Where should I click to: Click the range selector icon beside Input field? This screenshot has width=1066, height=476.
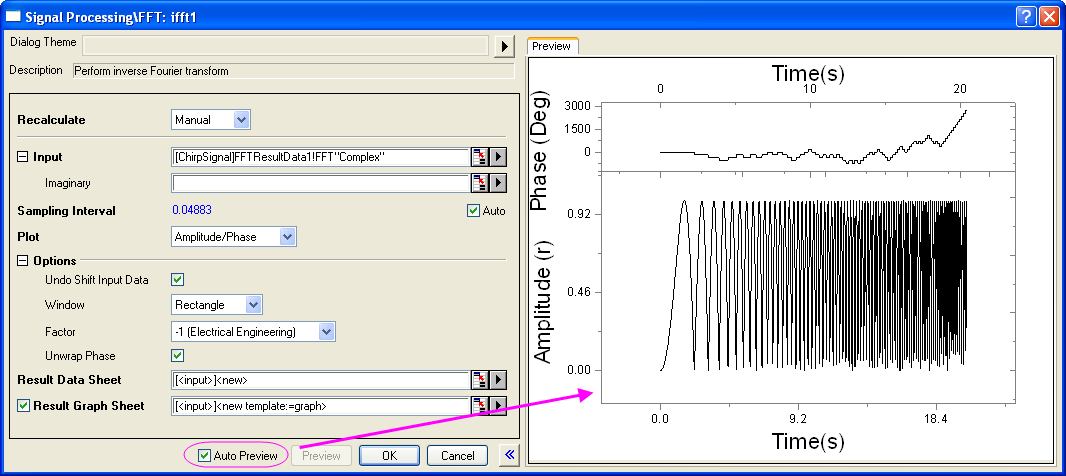[480, 157]
